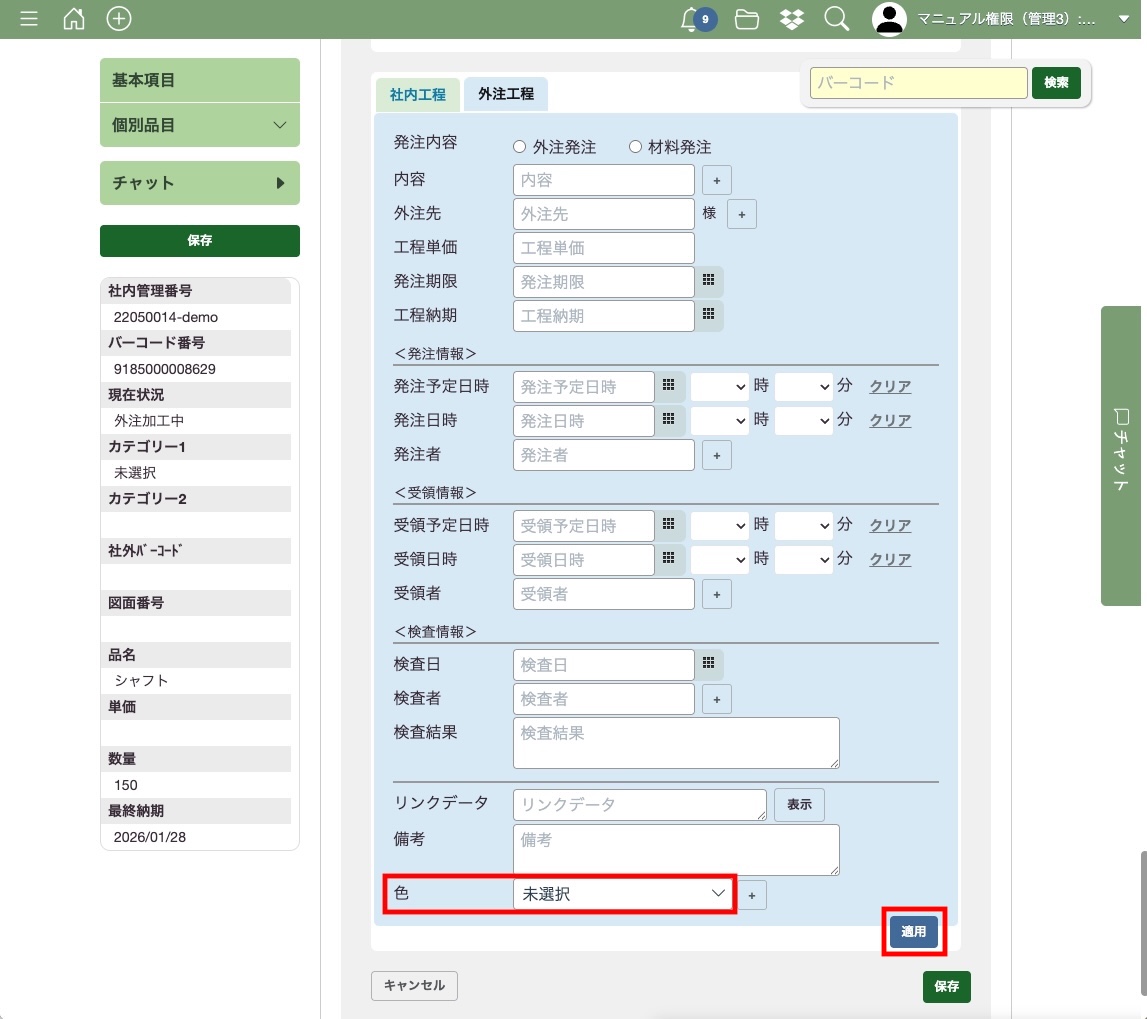Switch to the 外注工程 tab
The height and width of the screenshot is (1019, 1147).
(506, 94)
